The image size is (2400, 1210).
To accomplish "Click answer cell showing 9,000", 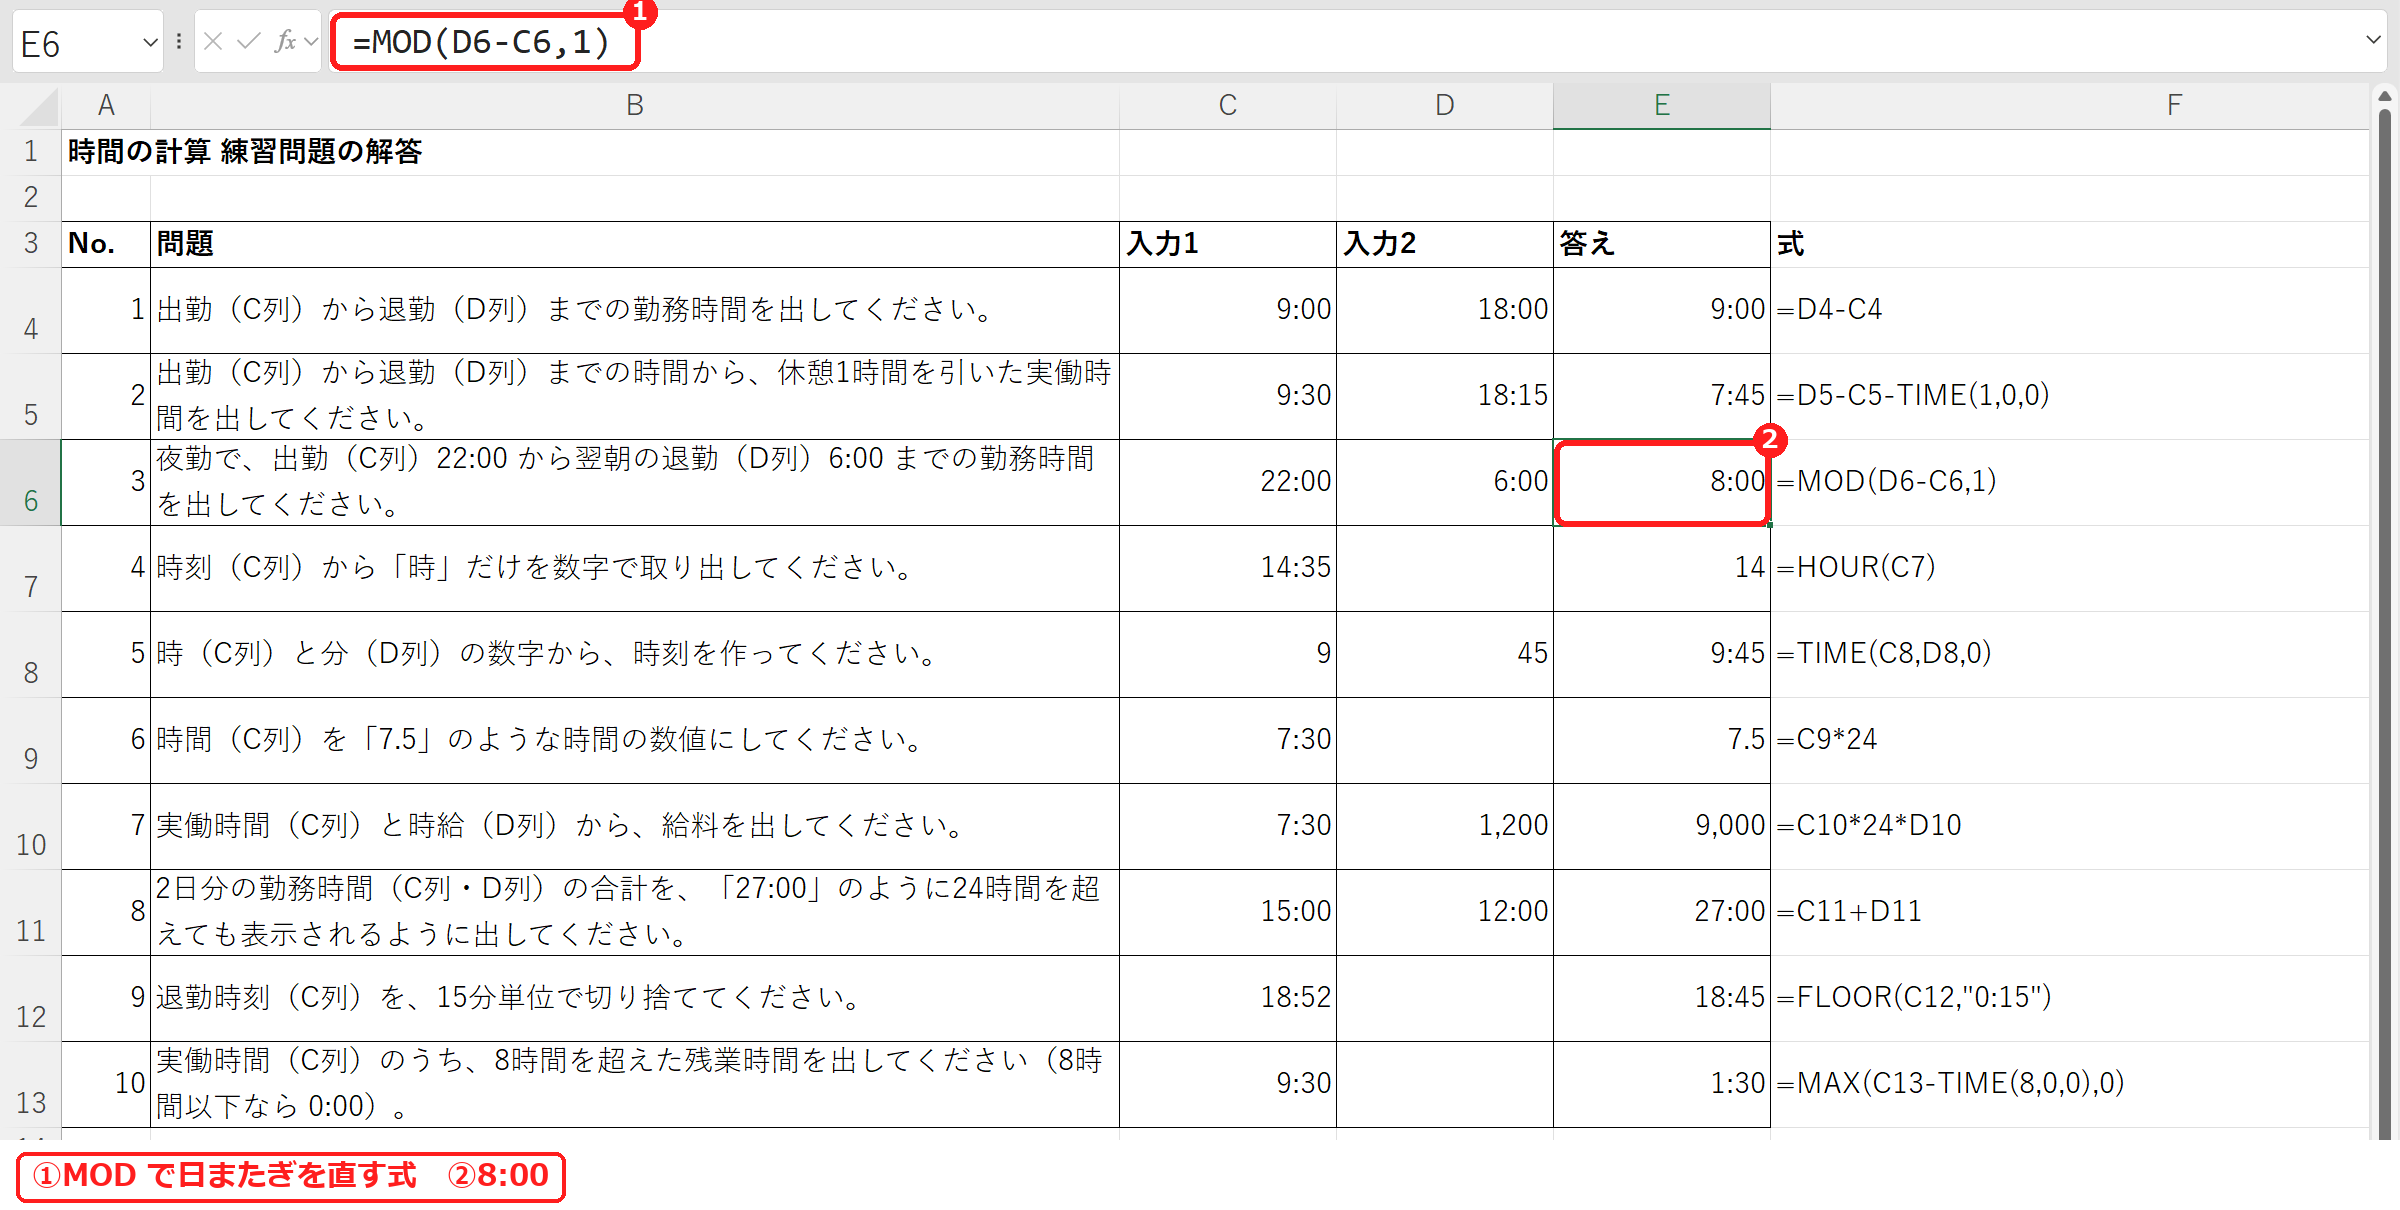I will coord(1662,826).
